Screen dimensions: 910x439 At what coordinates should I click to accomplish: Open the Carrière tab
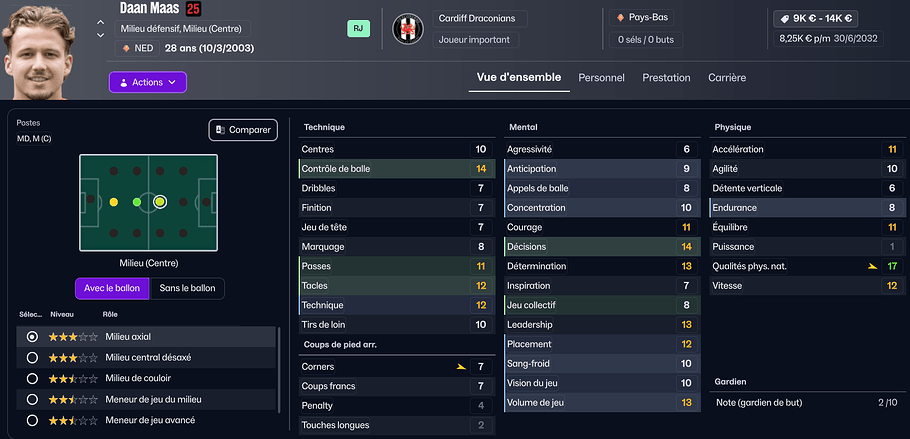click(x=726, y=78)
